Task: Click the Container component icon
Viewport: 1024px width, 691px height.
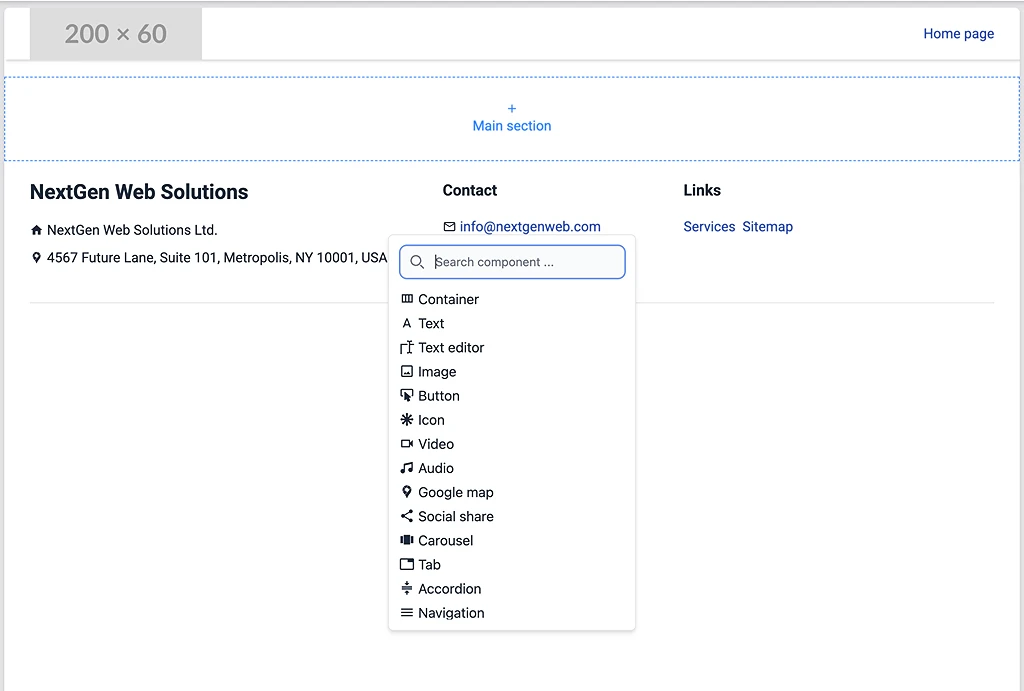Action: tap(407, 299)
